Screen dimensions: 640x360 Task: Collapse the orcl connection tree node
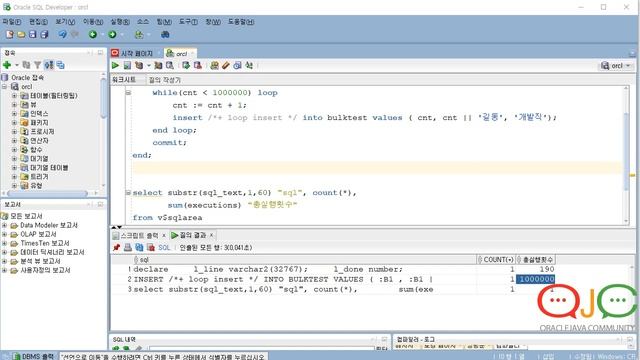click(x=4, y=87)
